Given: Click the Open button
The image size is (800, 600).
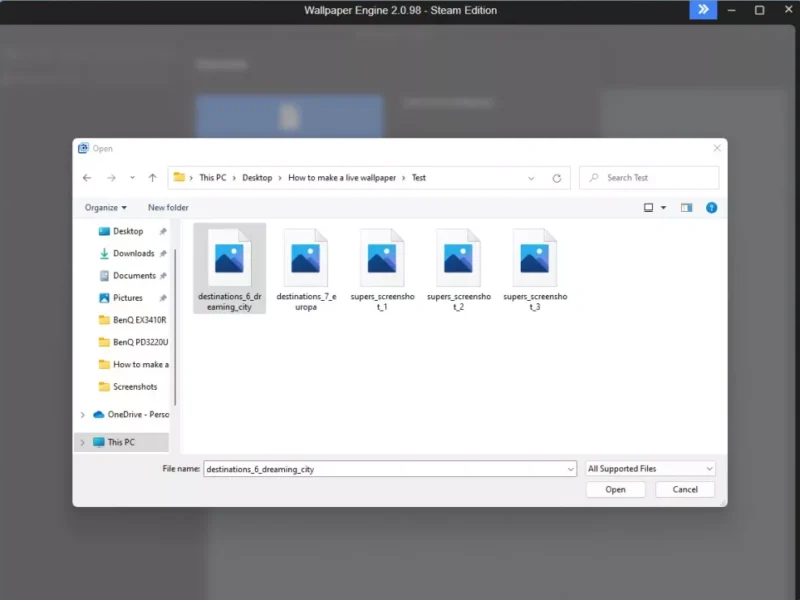Looking at the screenshot, I should (615, 490).
